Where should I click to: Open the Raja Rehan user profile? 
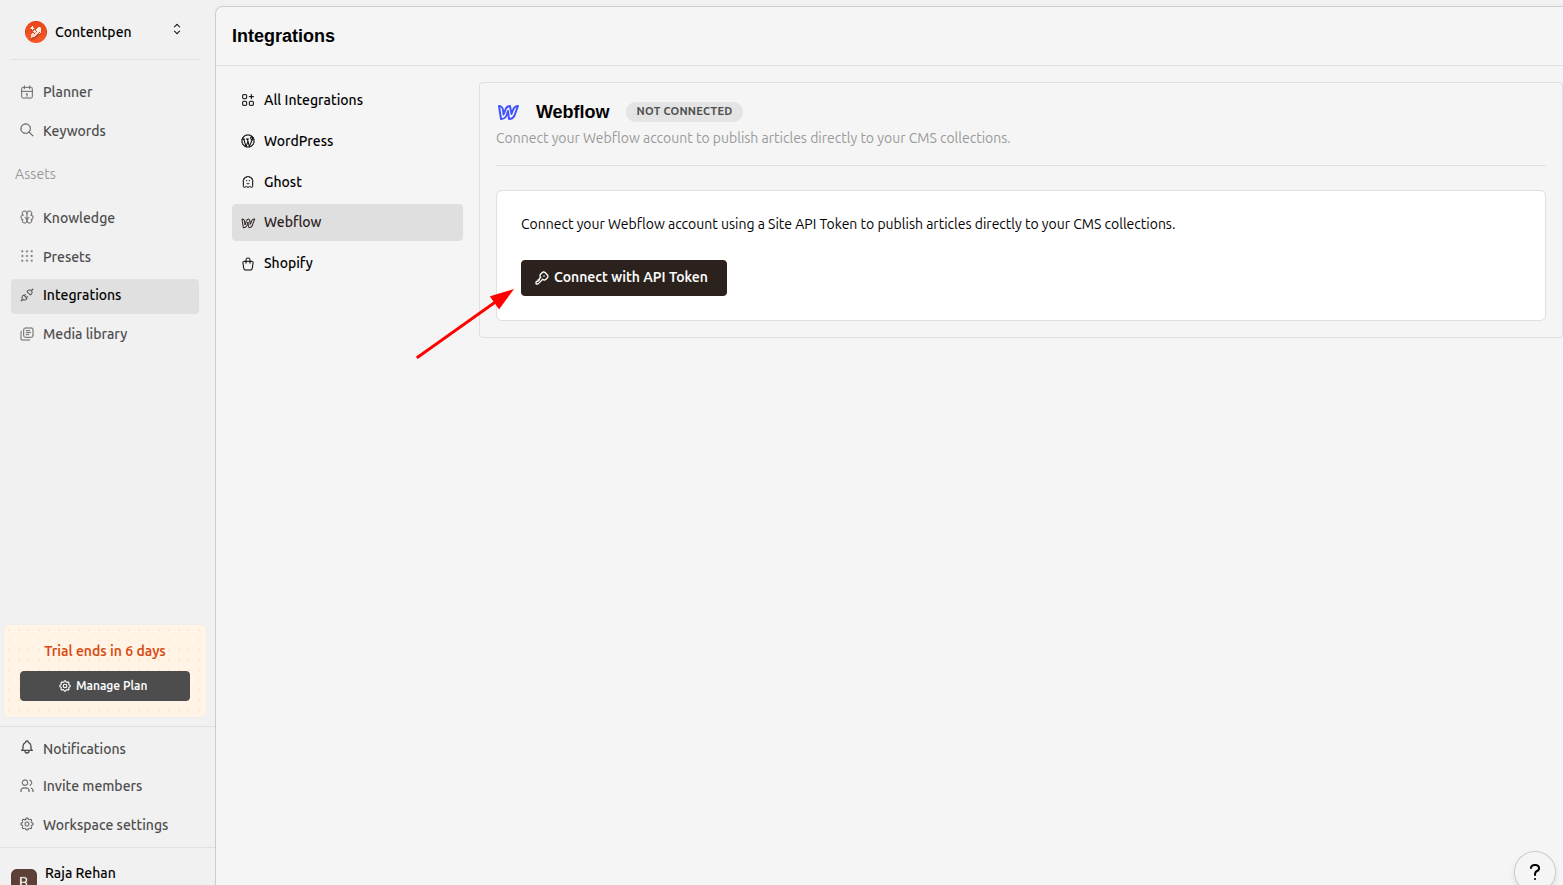coord(80,873)
